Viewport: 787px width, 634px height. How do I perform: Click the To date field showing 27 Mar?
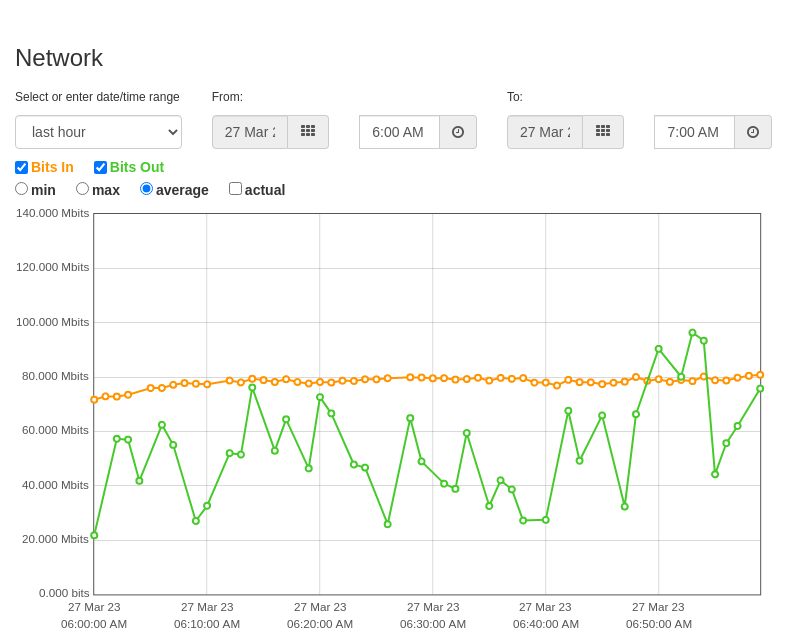coord(545,132)
